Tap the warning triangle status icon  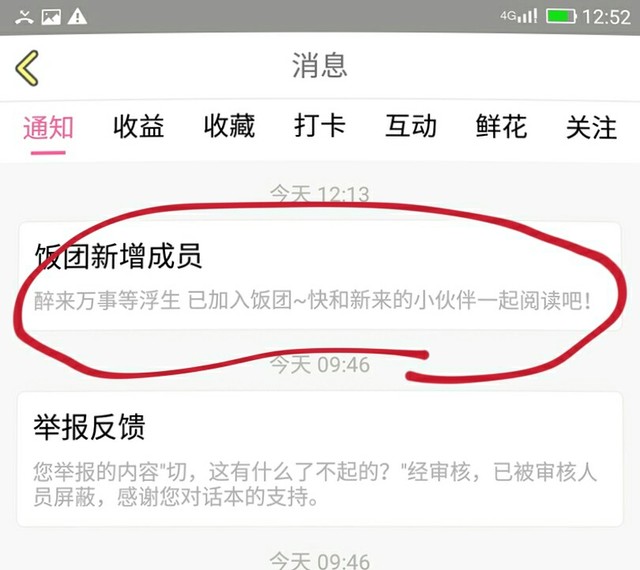pos(77,17)
